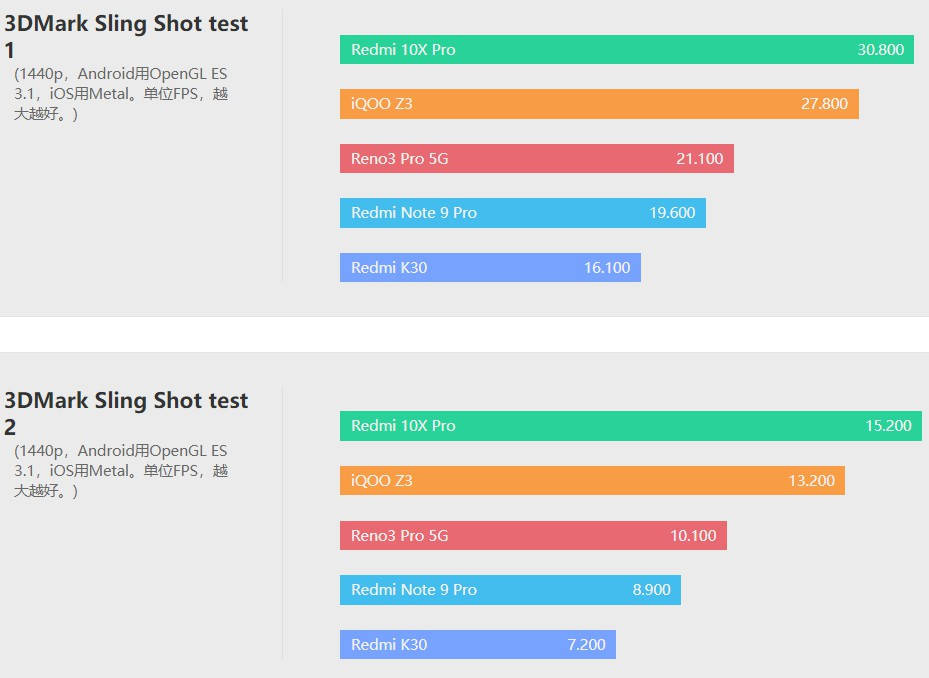Click the 15.200 score value

pyautogui.click(x=888, y=426)
